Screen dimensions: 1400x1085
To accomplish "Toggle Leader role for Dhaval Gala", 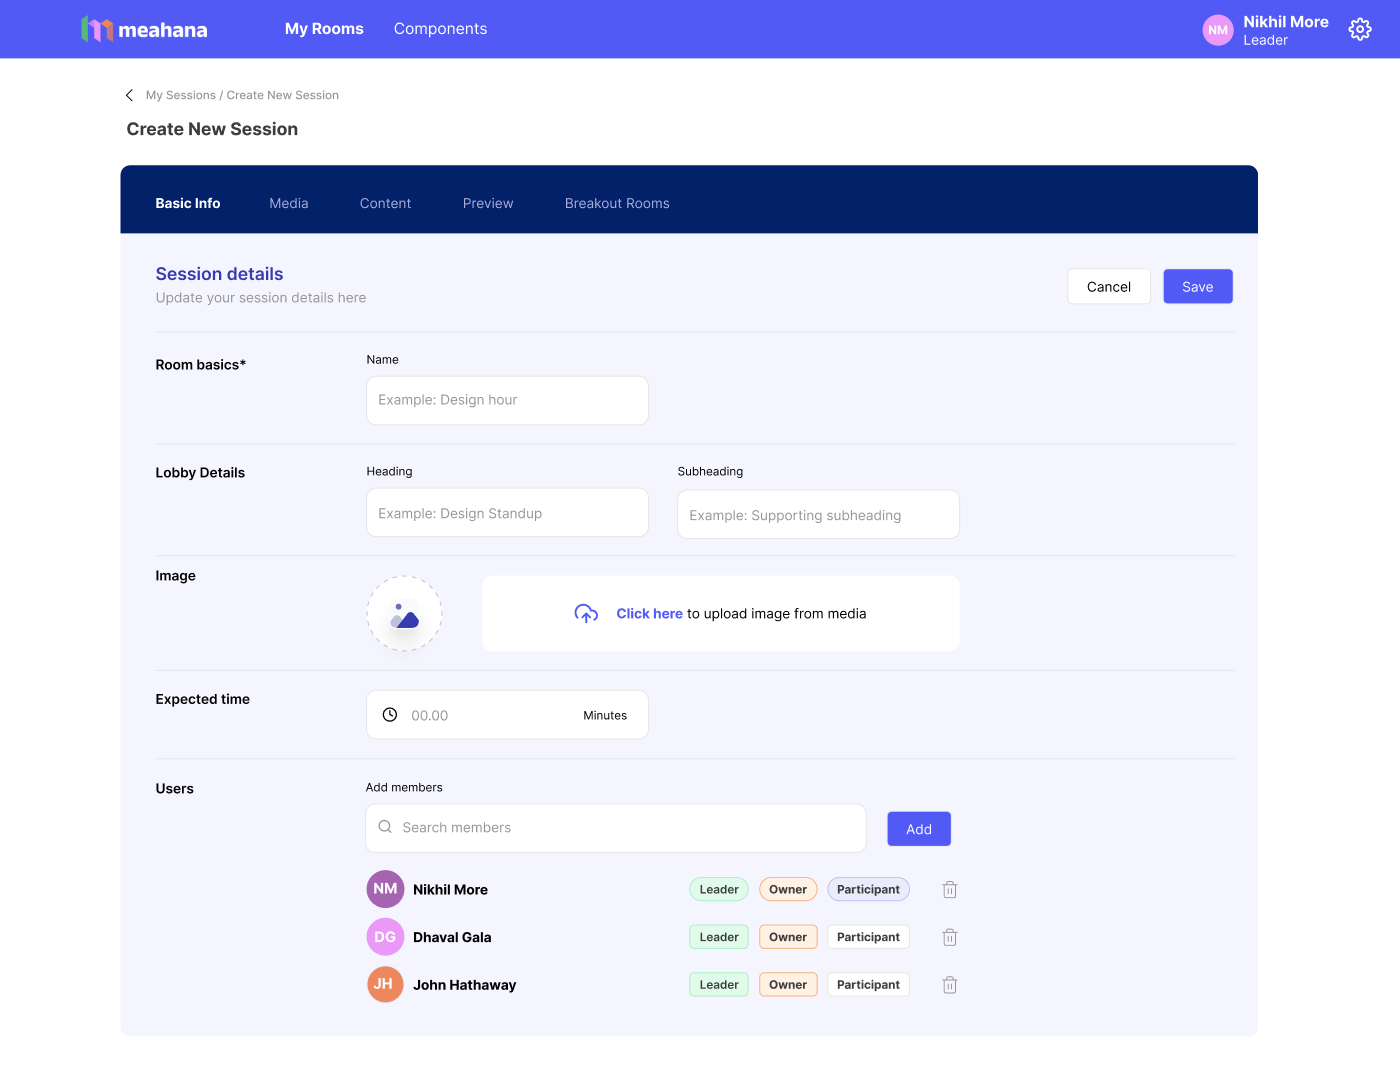I will point(719,937).
